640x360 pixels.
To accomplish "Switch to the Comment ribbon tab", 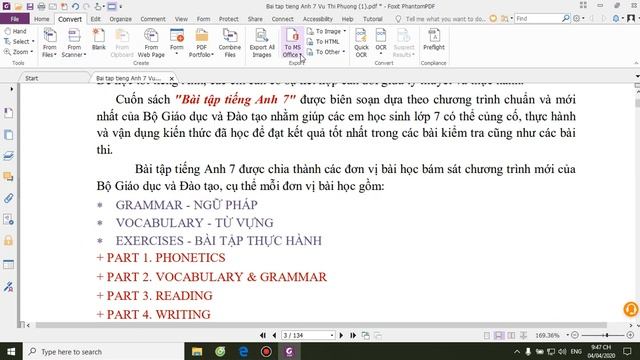I will click(153, 19).
